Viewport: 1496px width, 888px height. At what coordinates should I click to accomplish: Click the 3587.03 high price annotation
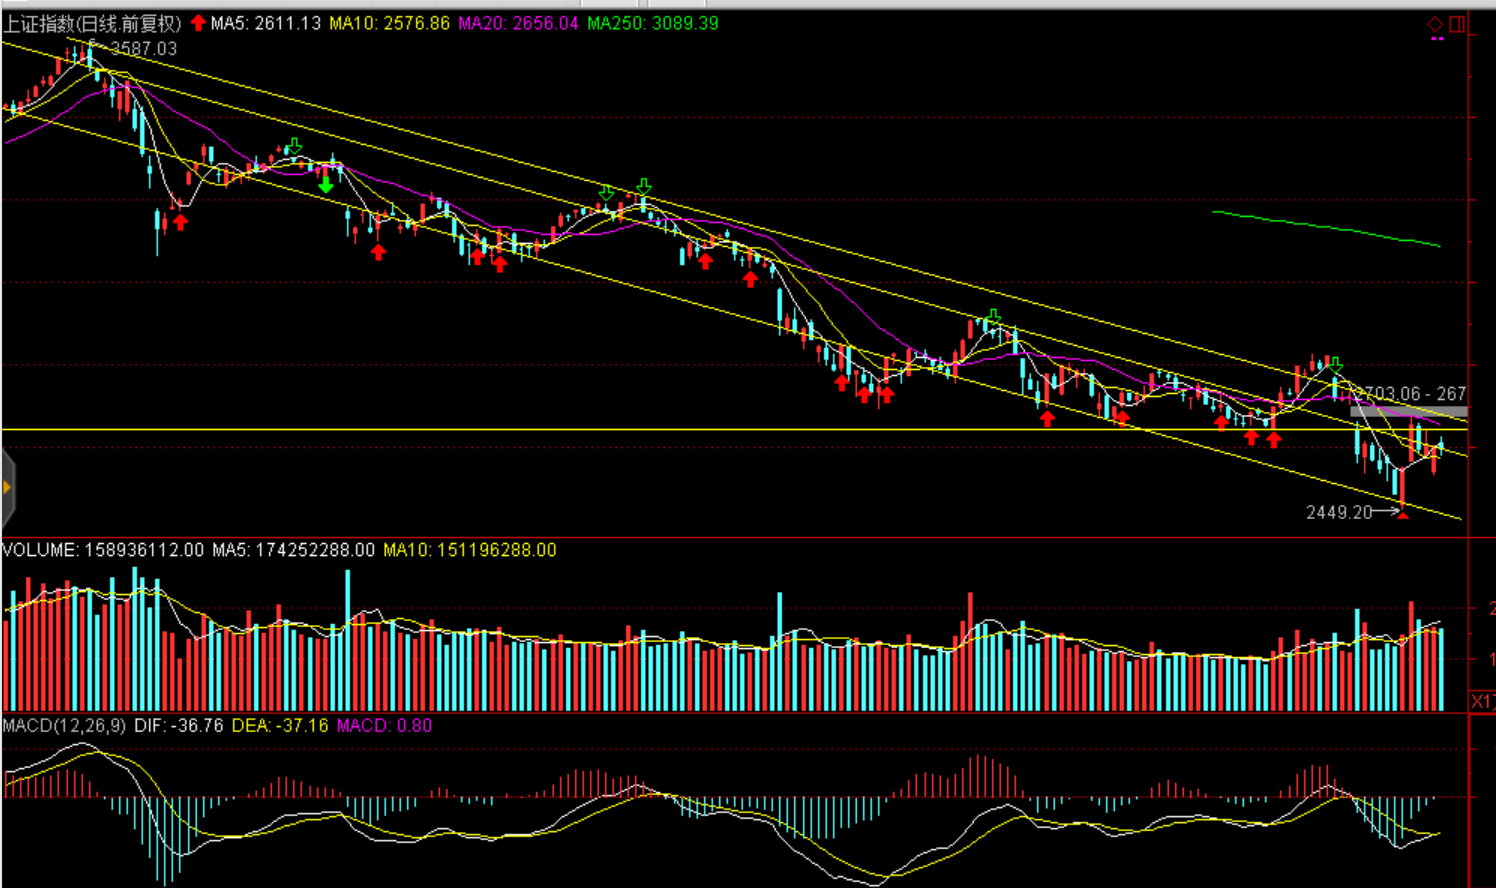pos(143,48)
